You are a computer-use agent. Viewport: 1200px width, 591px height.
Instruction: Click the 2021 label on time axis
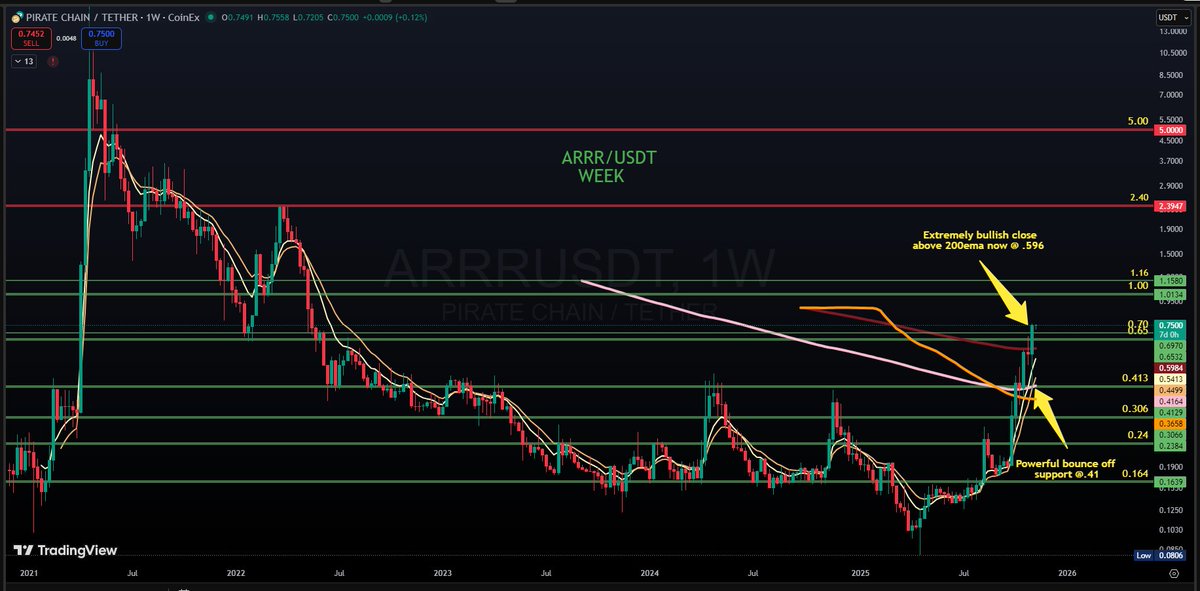tap(29, 574)
